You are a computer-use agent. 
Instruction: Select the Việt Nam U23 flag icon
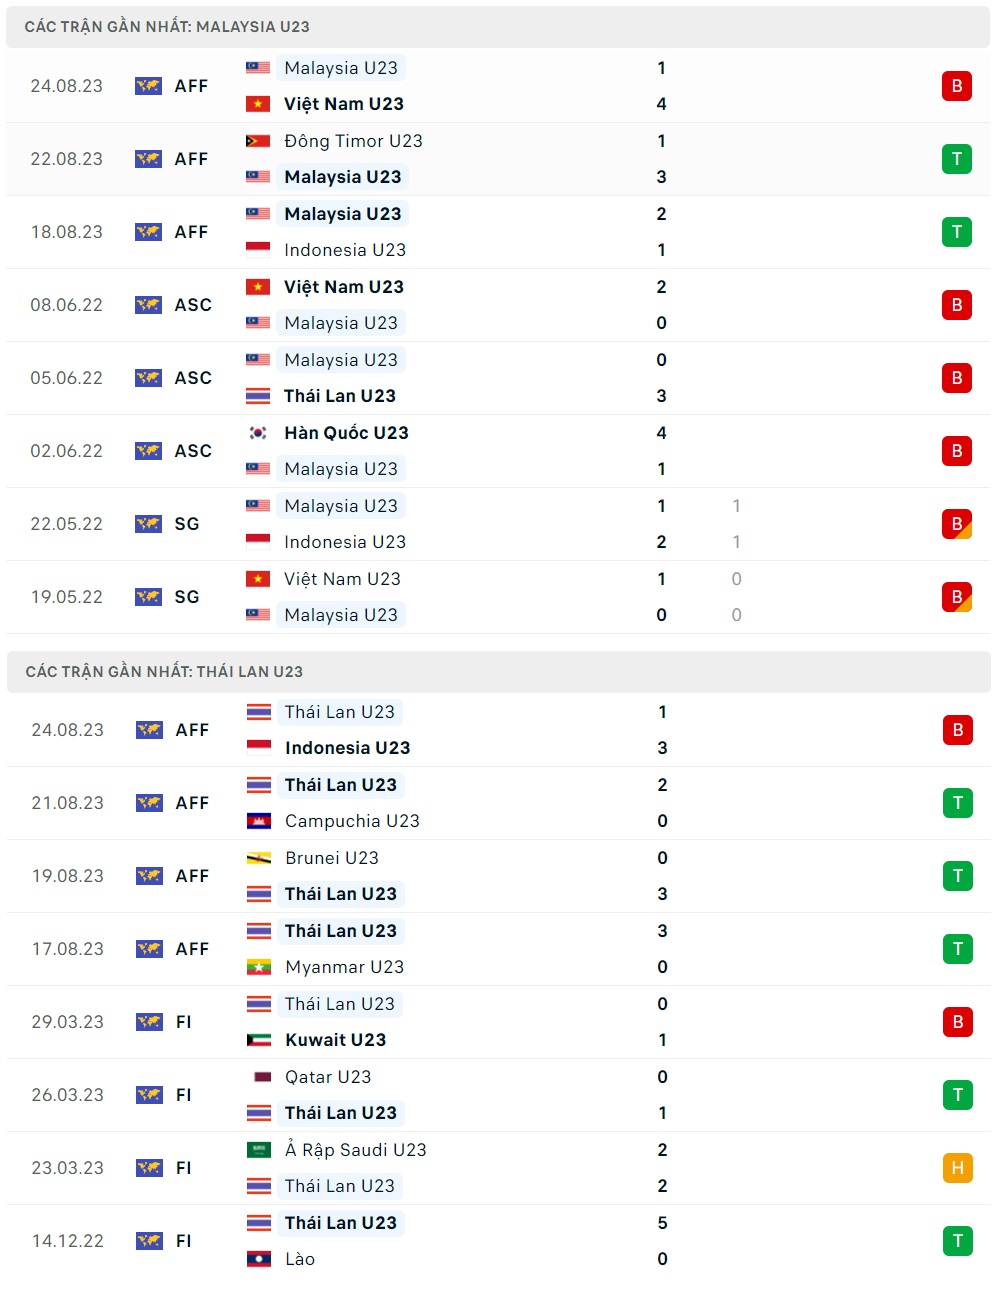click(x=258, y=103)
